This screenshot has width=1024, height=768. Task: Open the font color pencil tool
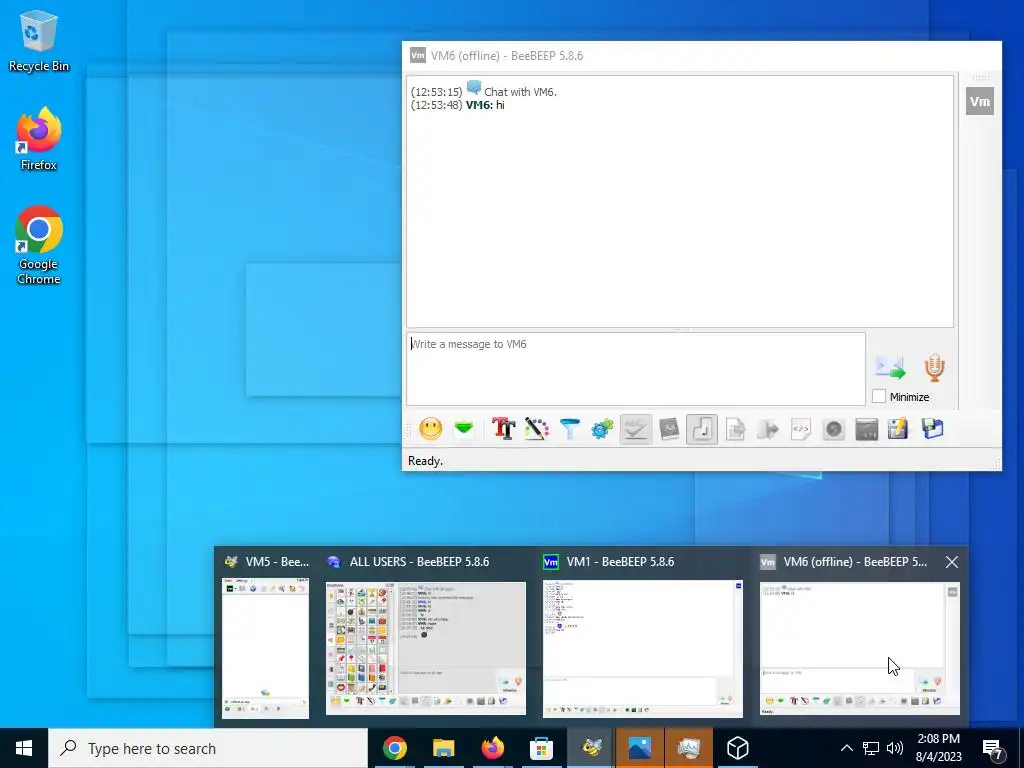coord(537,429)
